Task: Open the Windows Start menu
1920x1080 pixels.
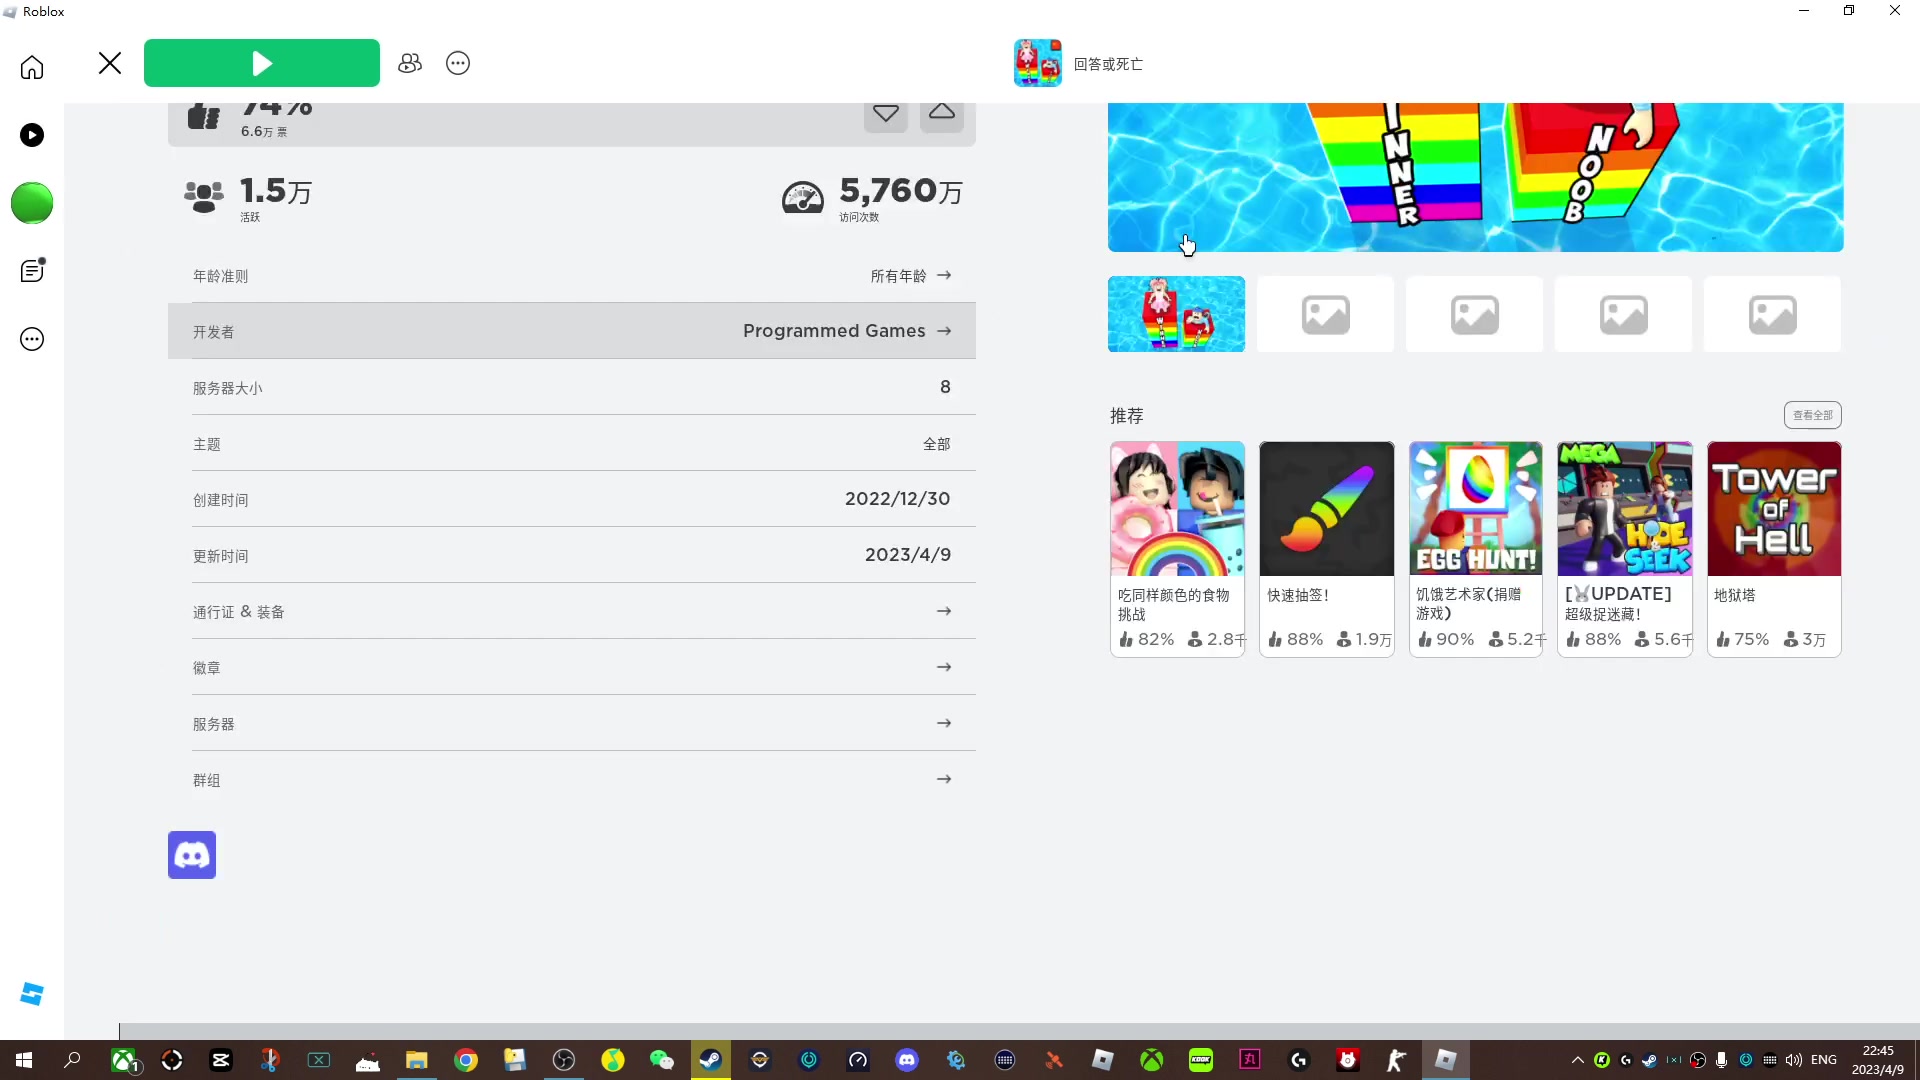Action: tap(24, 1060)
